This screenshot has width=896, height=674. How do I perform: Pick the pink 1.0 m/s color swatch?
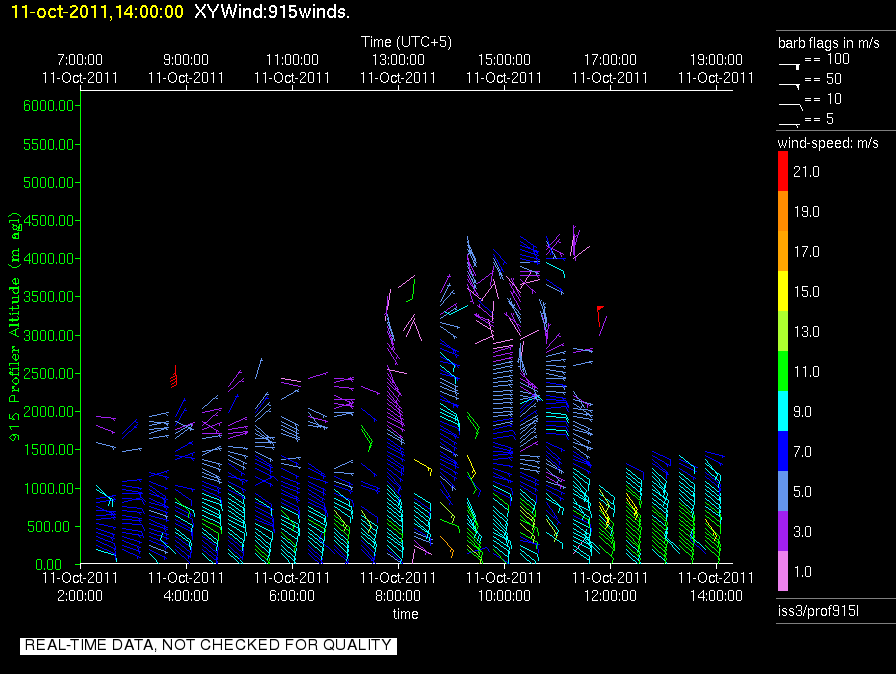783,571
